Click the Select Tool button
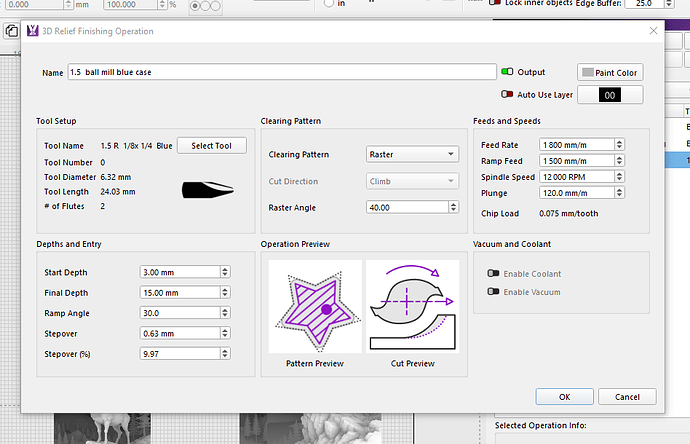 pyautogui.click(x=212, y=146)
